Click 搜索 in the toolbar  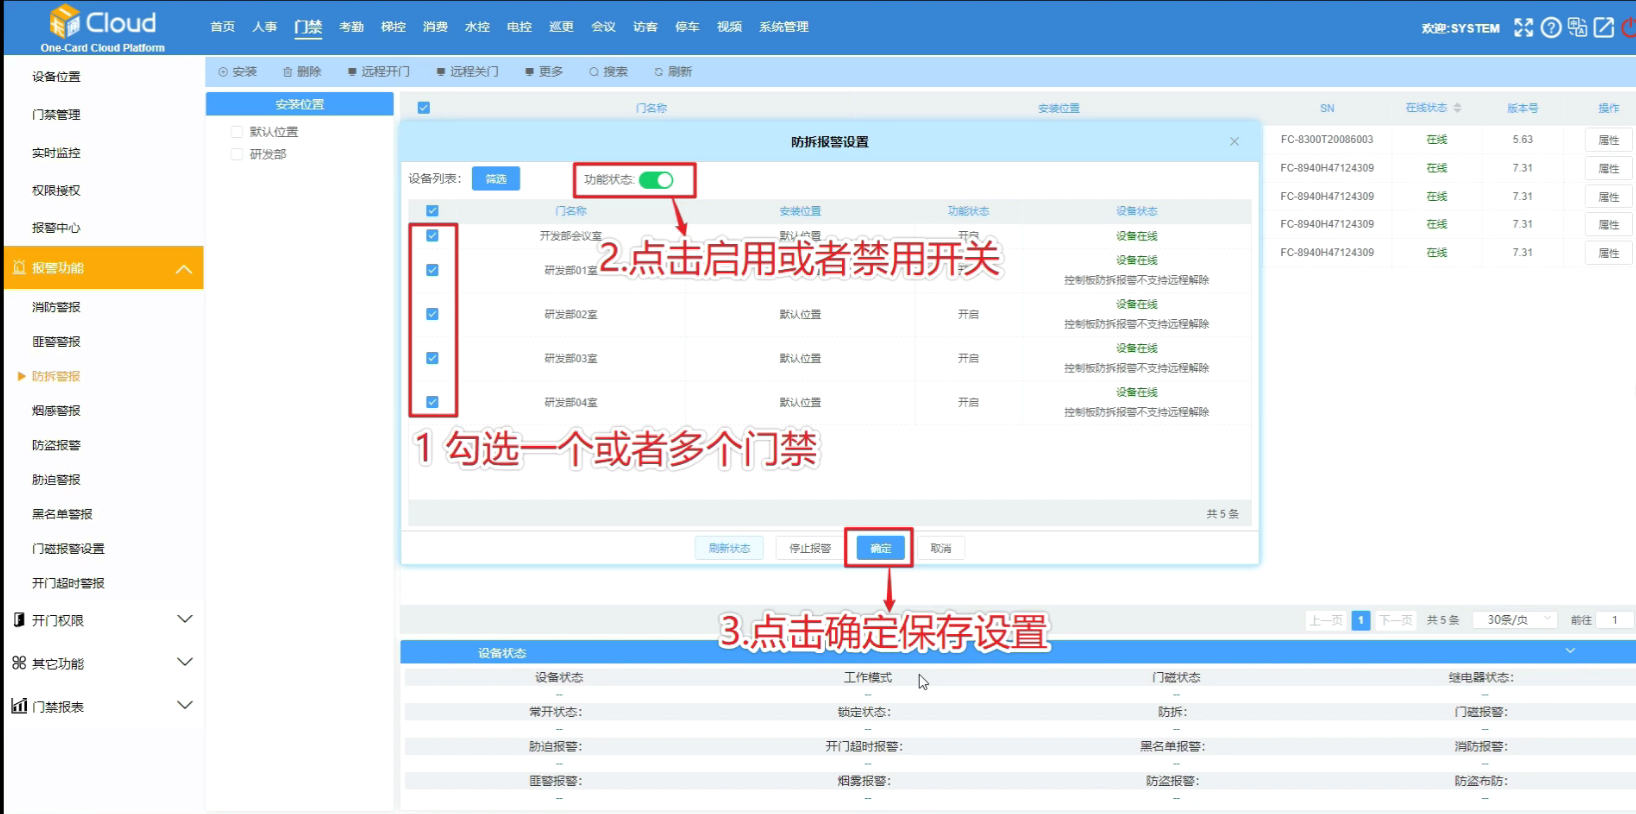pos(608,72)
